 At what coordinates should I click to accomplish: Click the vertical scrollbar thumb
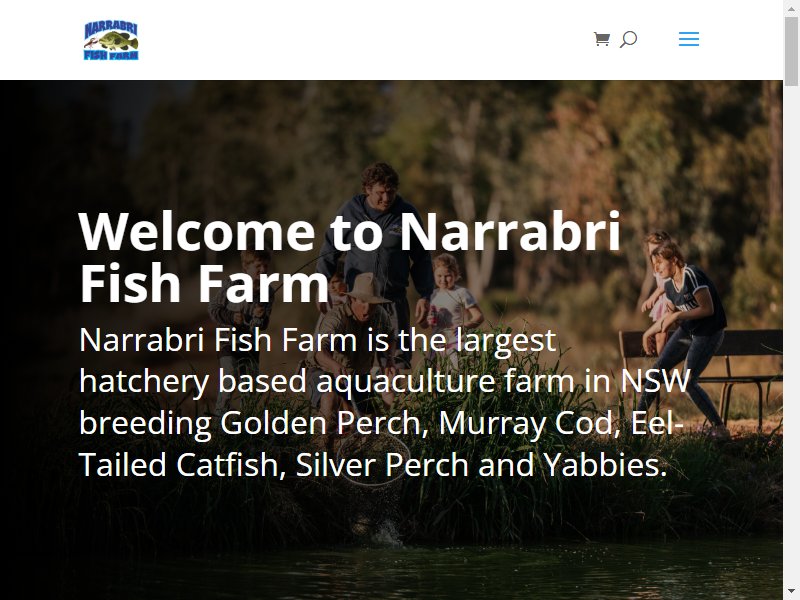click(x=791, y=51)
